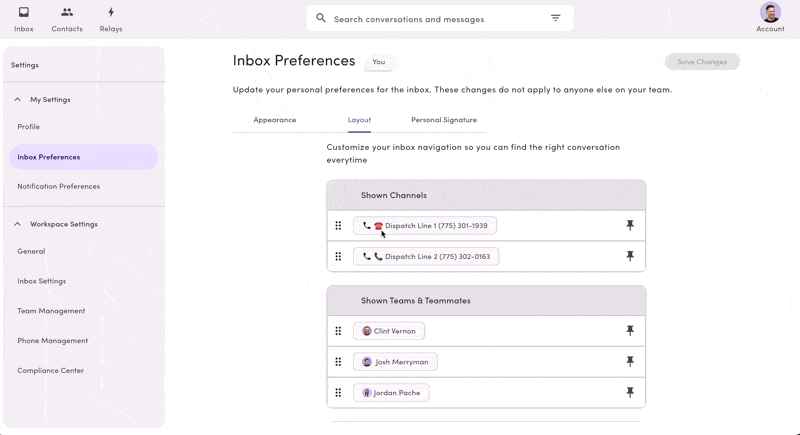The width and height of the screenshot is (800, 435).
Task: Open Team Management
Action: tap(51, 311)
